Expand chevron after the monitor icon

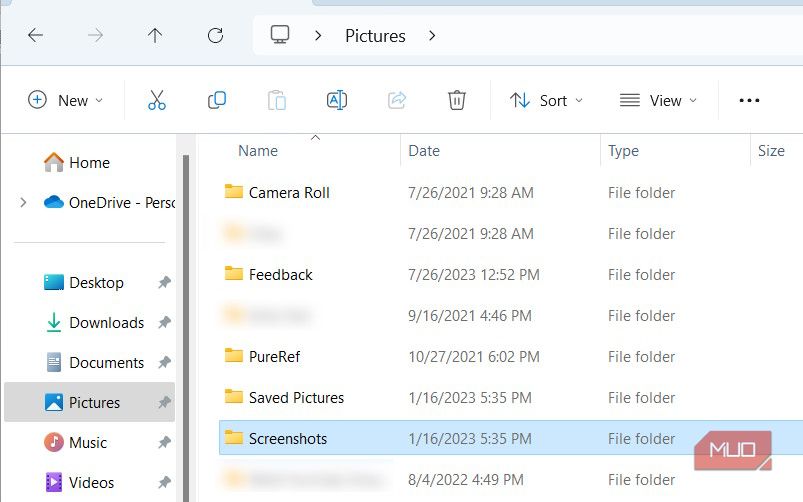point(318,35)
